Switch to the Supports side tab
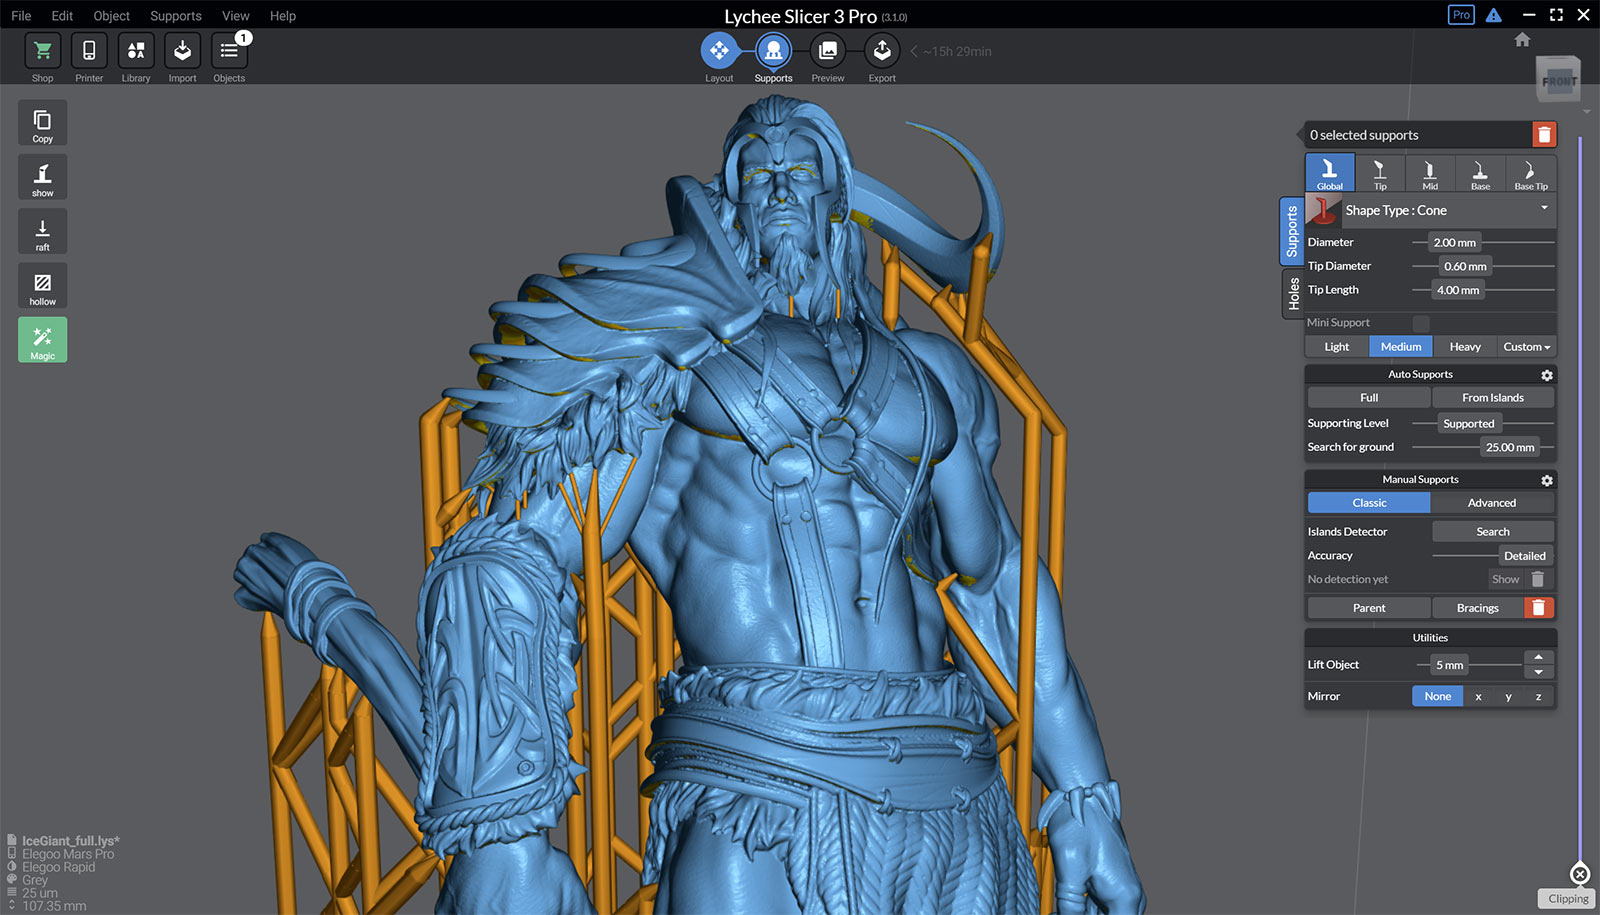 click(x=1292, y=231)
